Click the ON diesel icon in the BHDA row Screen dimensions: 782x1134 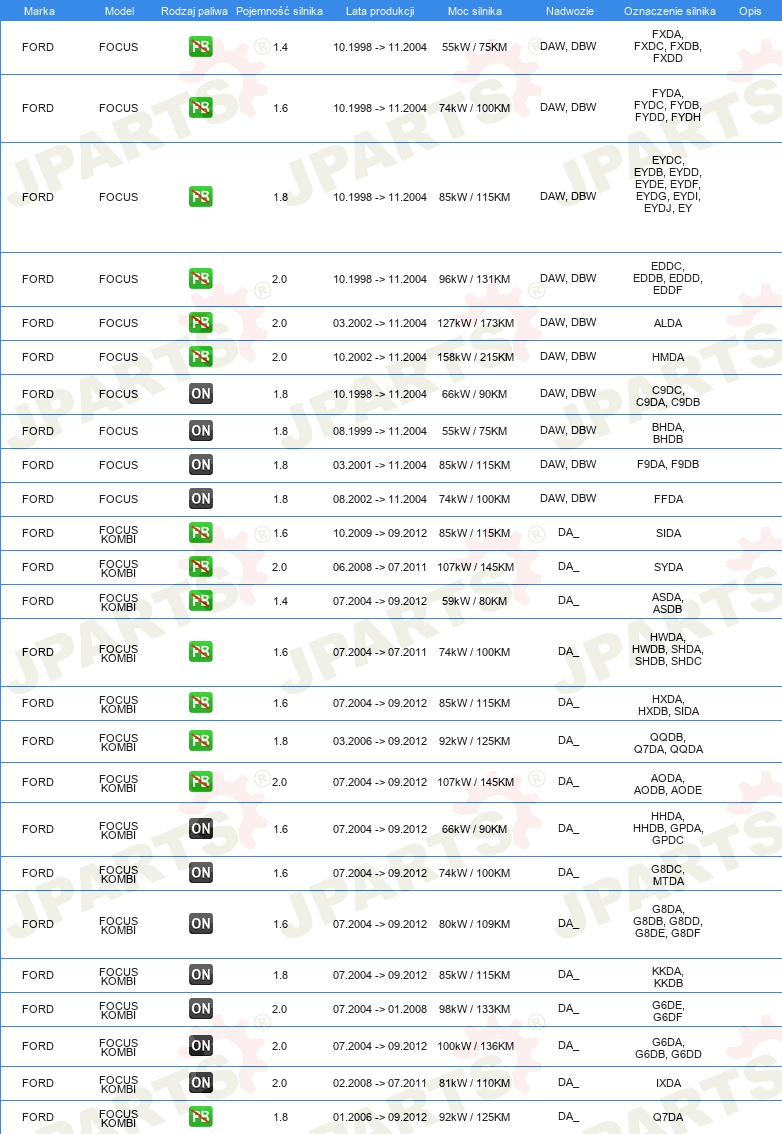pyautogui.click(x=200, y=430)
